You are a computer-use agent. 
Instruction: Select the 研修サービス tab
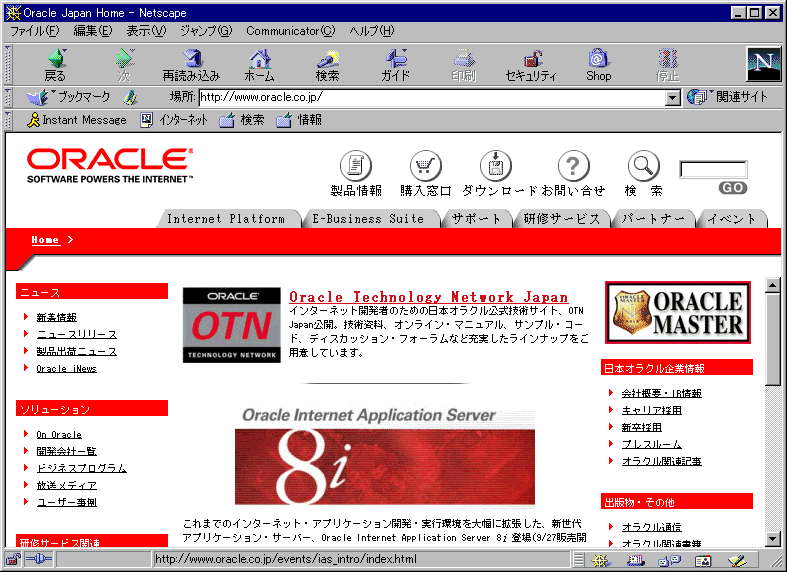562,219
